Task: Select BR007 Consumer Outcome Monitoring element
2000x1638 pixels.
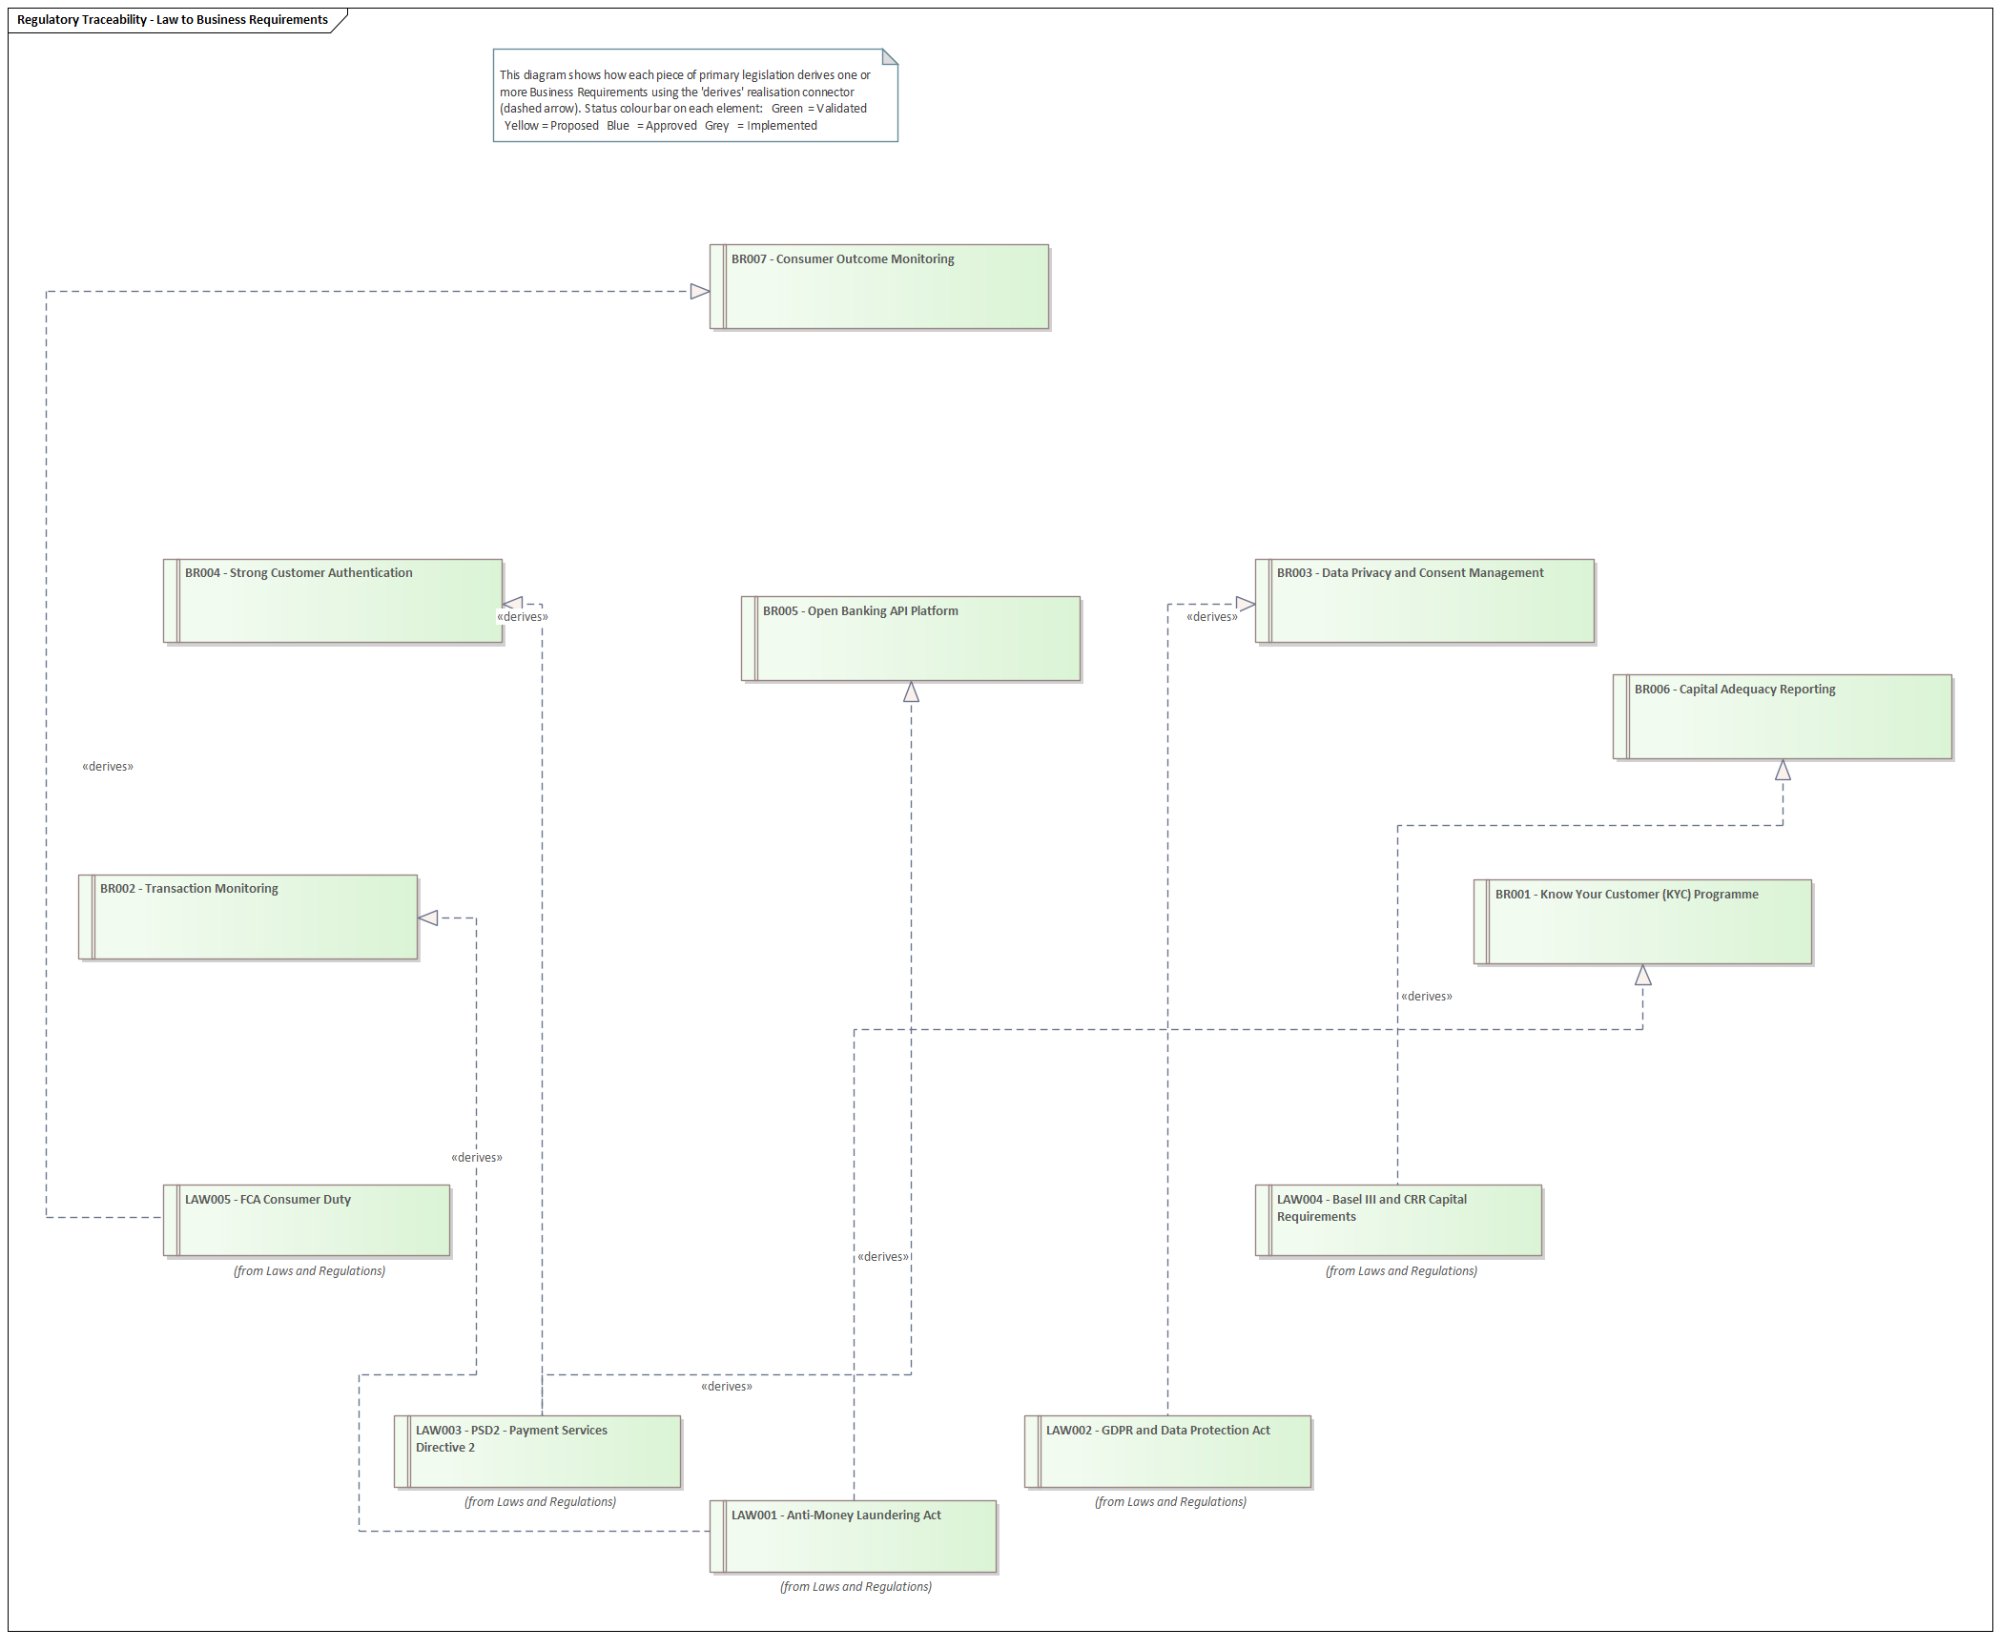Action: coord(880,287)
